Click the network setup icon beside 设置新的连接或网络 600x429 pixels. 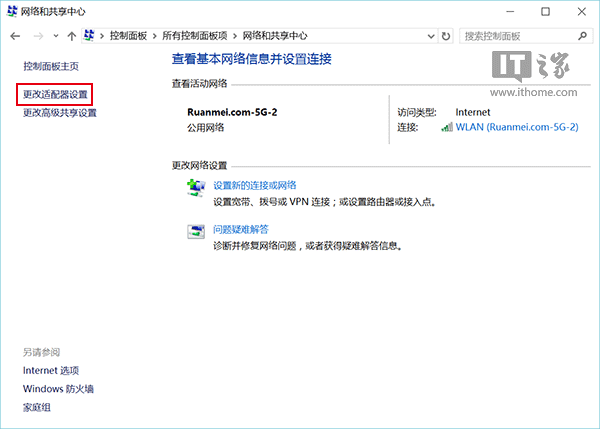[x=196, y=187]
